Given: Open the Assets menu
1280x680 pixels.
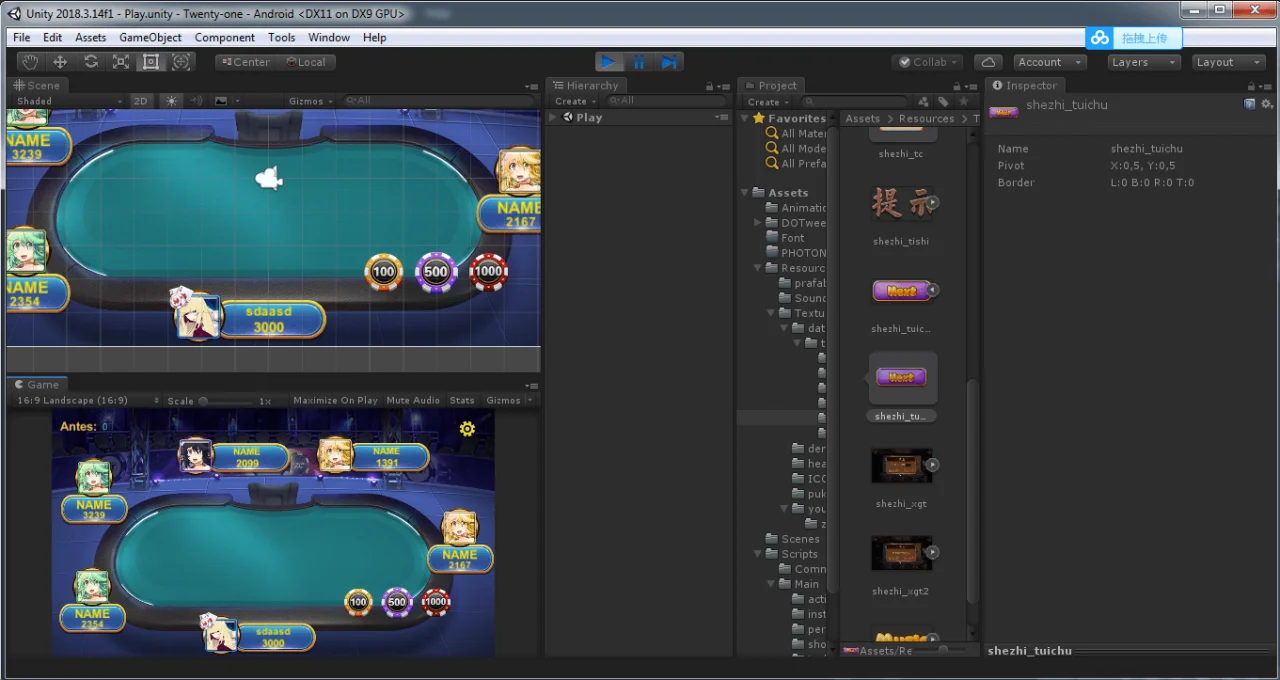Looking at the screenshot, I should [x=90, y=37].
